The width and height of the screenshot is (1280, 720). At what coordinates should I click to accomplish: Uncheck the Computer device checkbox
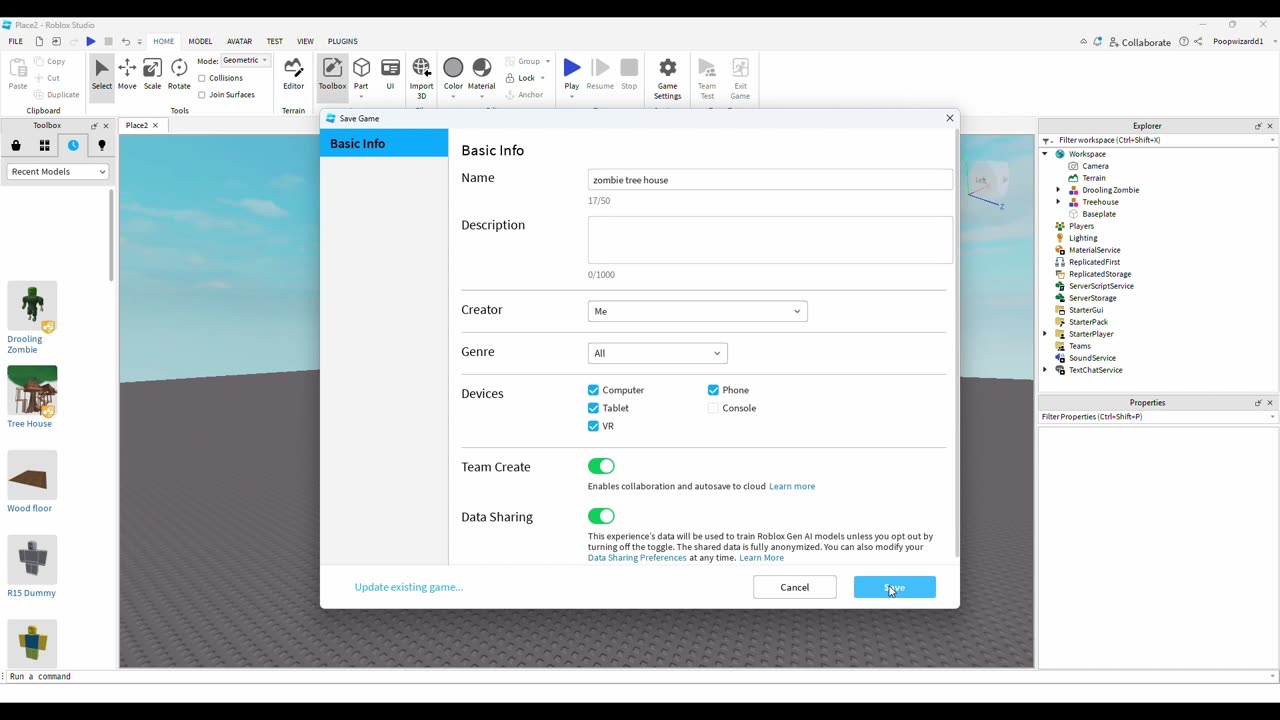tap(593, 390)
